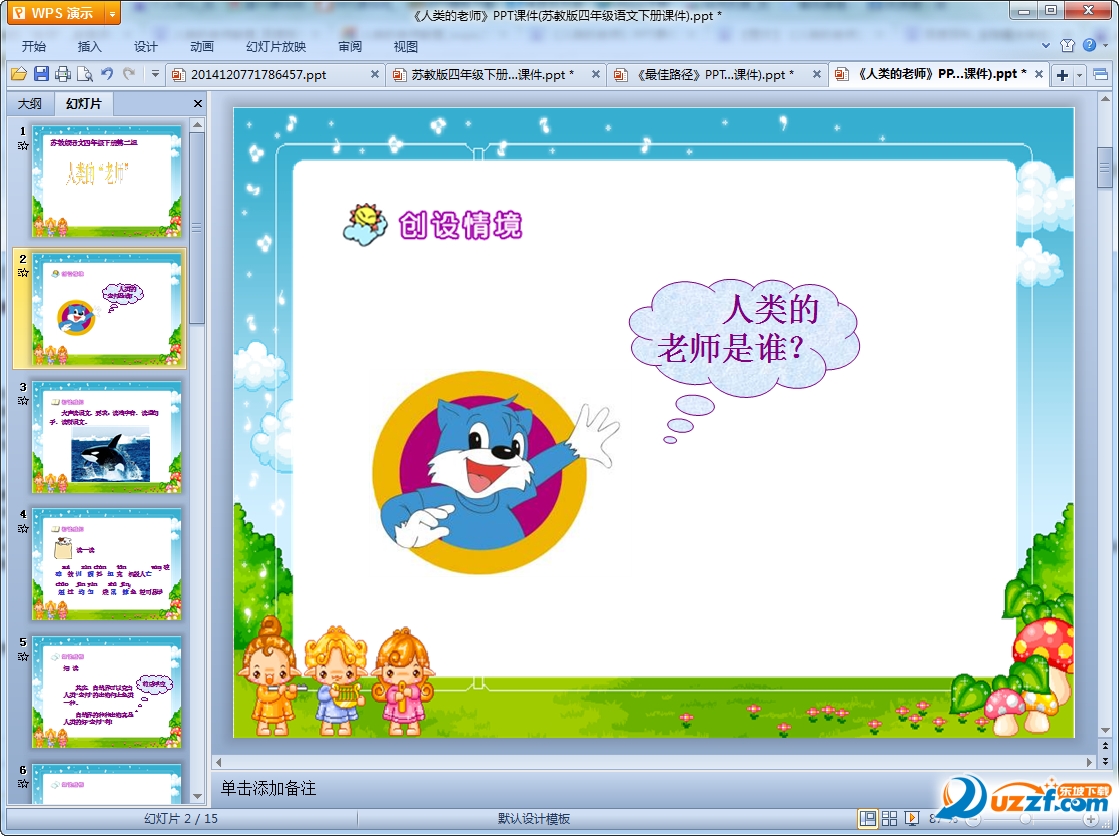Undo the last action
This screenshot has width=1119, height=836.
pyautogui.click(x=107, y=73)
